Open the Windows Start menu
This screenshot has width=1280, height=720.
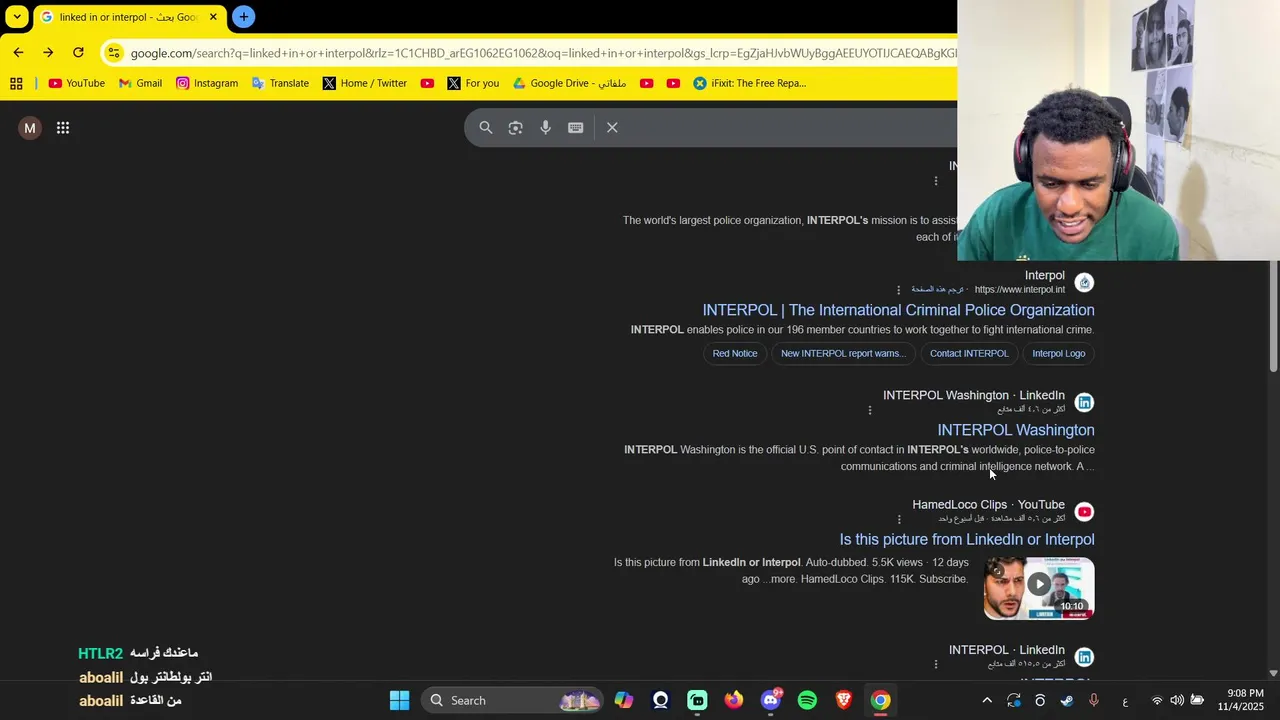[399, 700]
